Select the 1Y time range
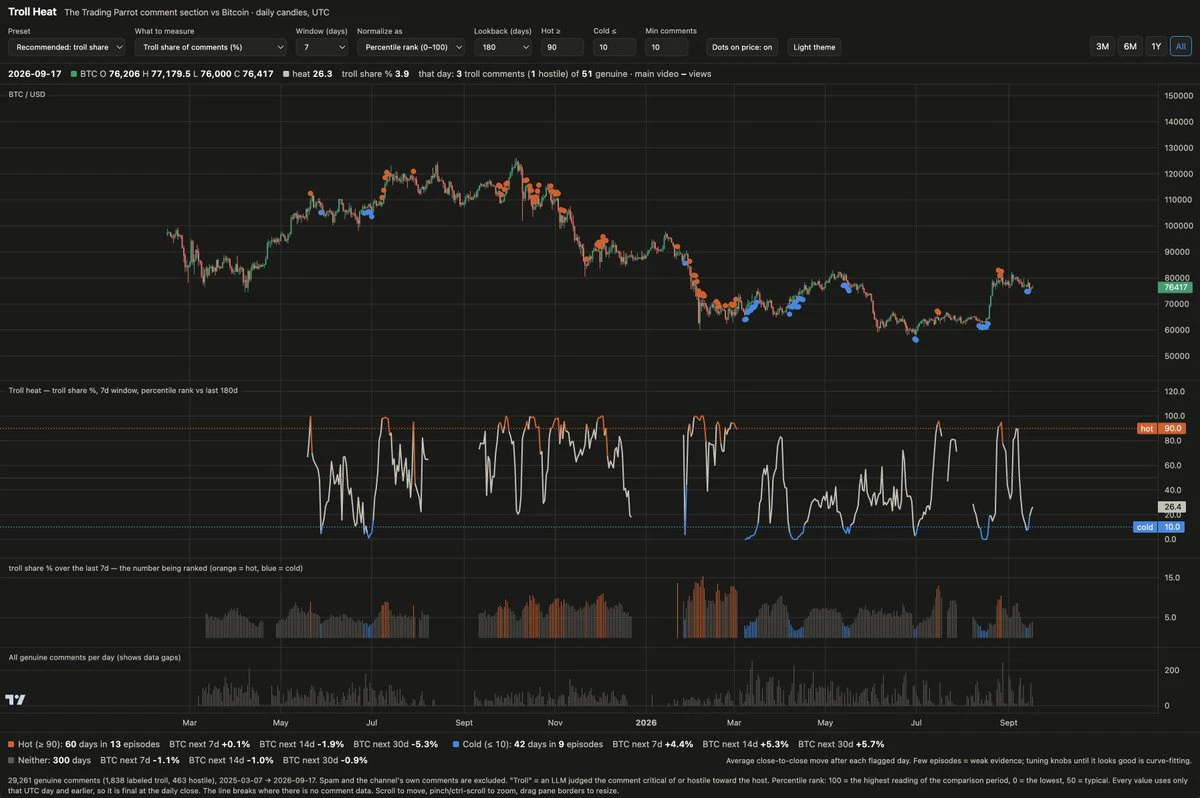 click(1155, 47)
